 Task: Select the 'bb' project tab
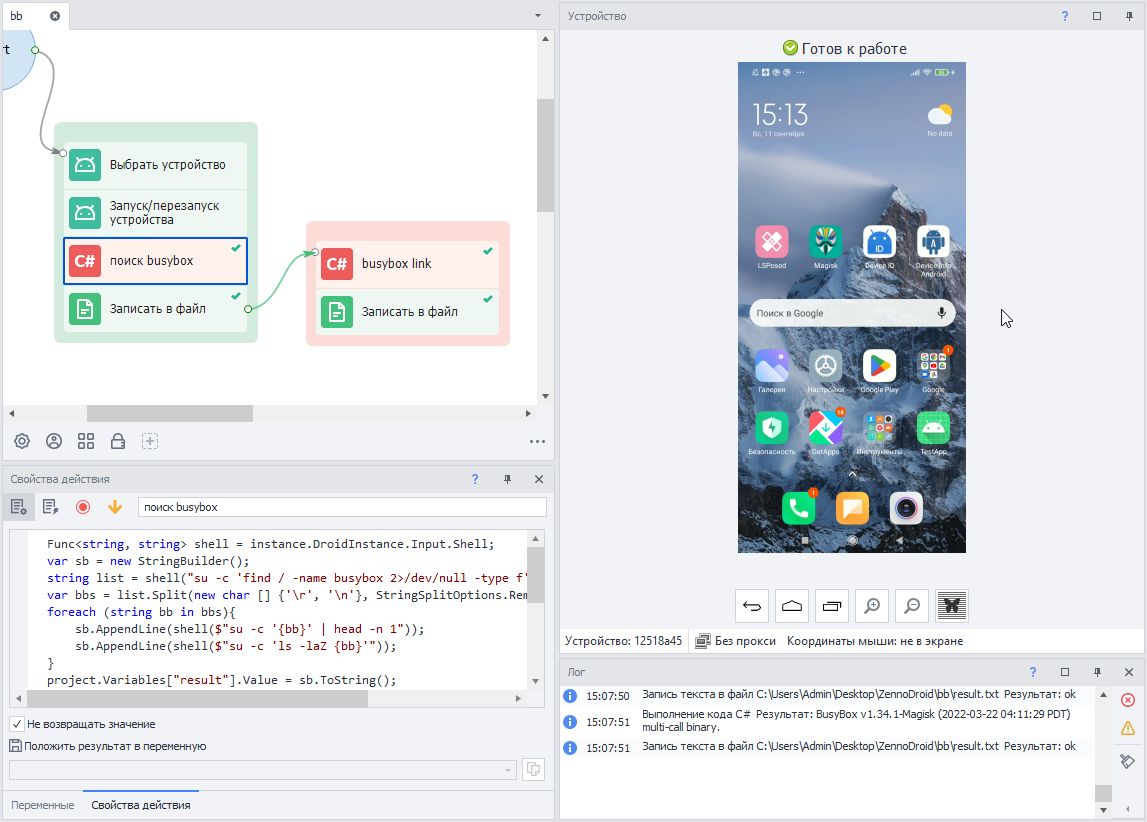point(17,16)
